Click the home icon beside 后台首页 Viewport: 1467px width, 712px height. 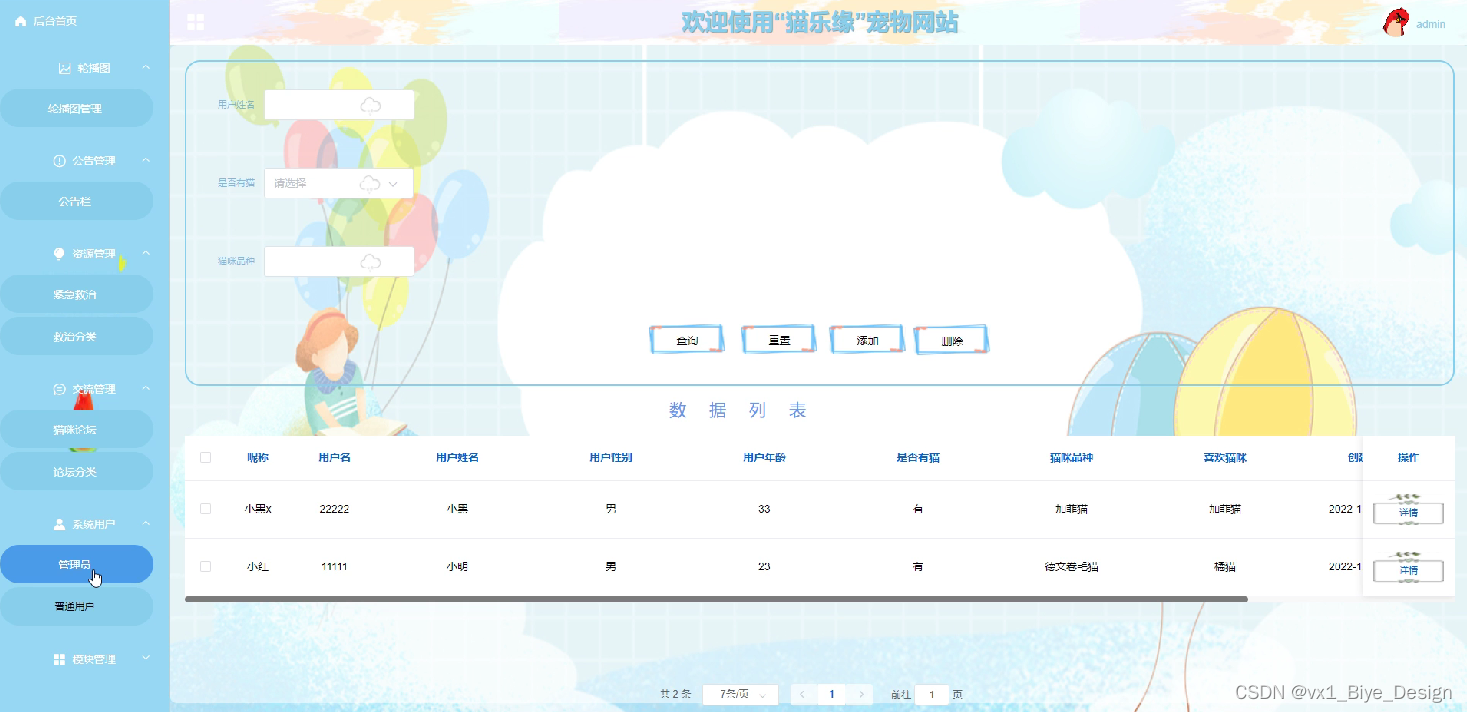[x=20, y=21]
